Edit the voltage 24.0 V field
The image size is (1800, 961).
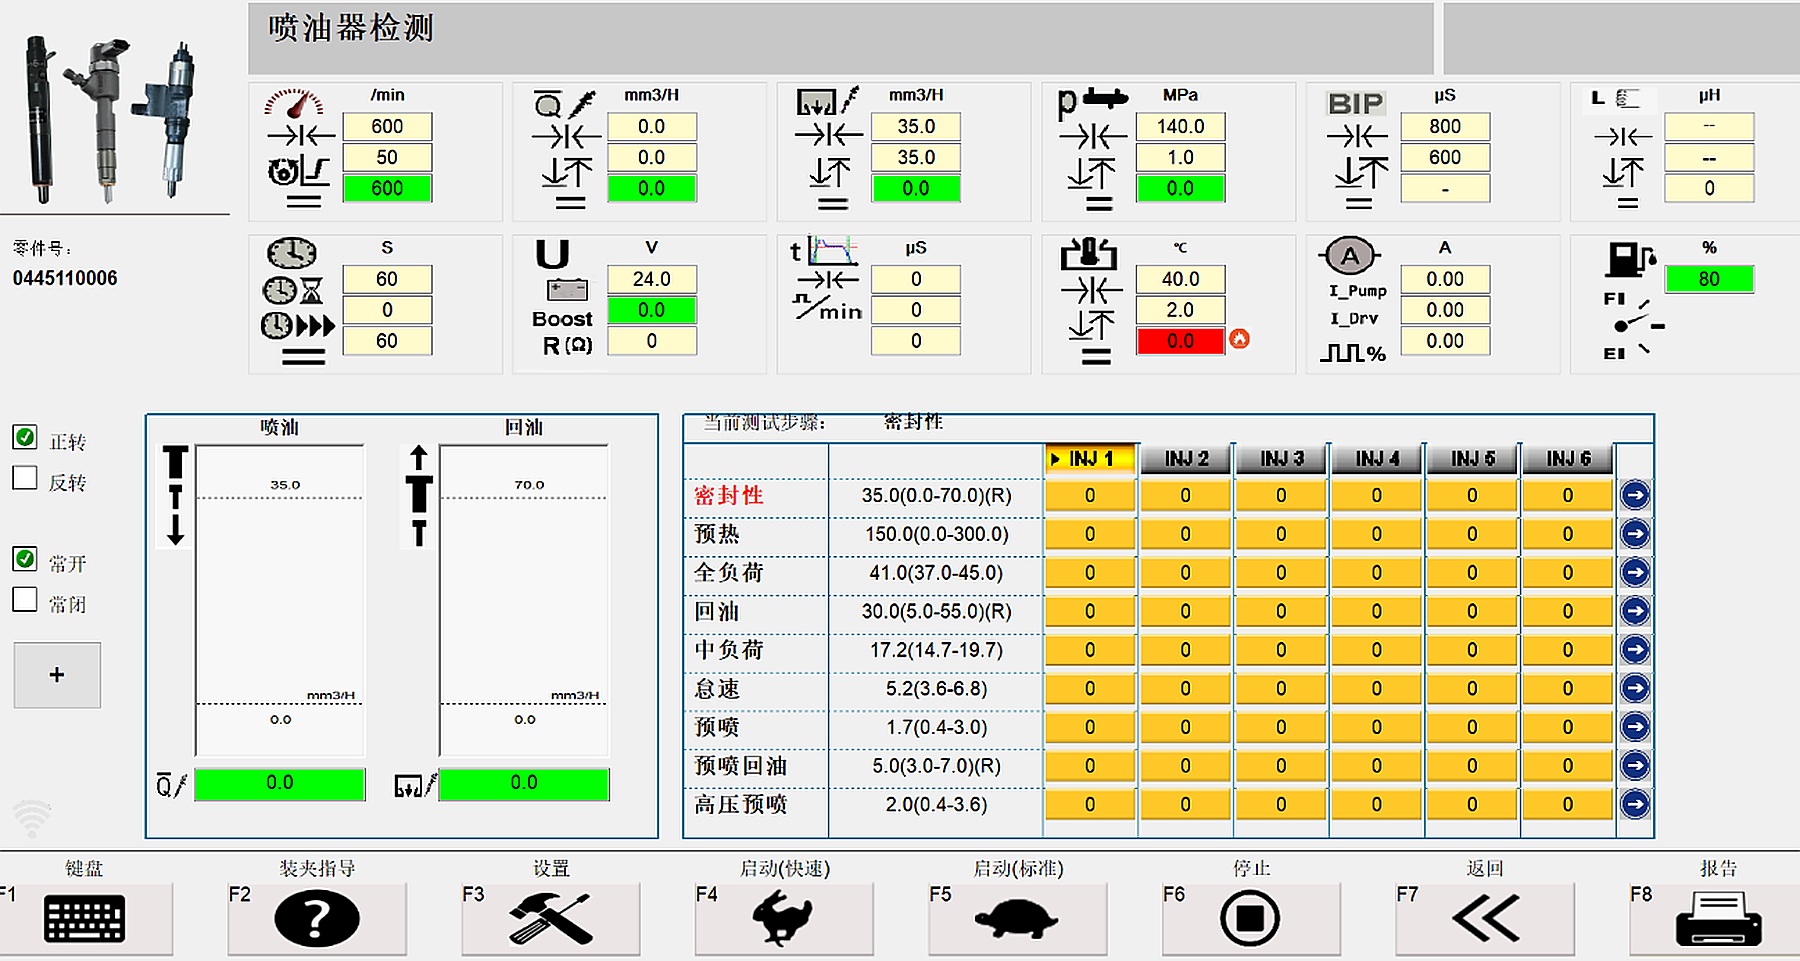pos(651,279)
